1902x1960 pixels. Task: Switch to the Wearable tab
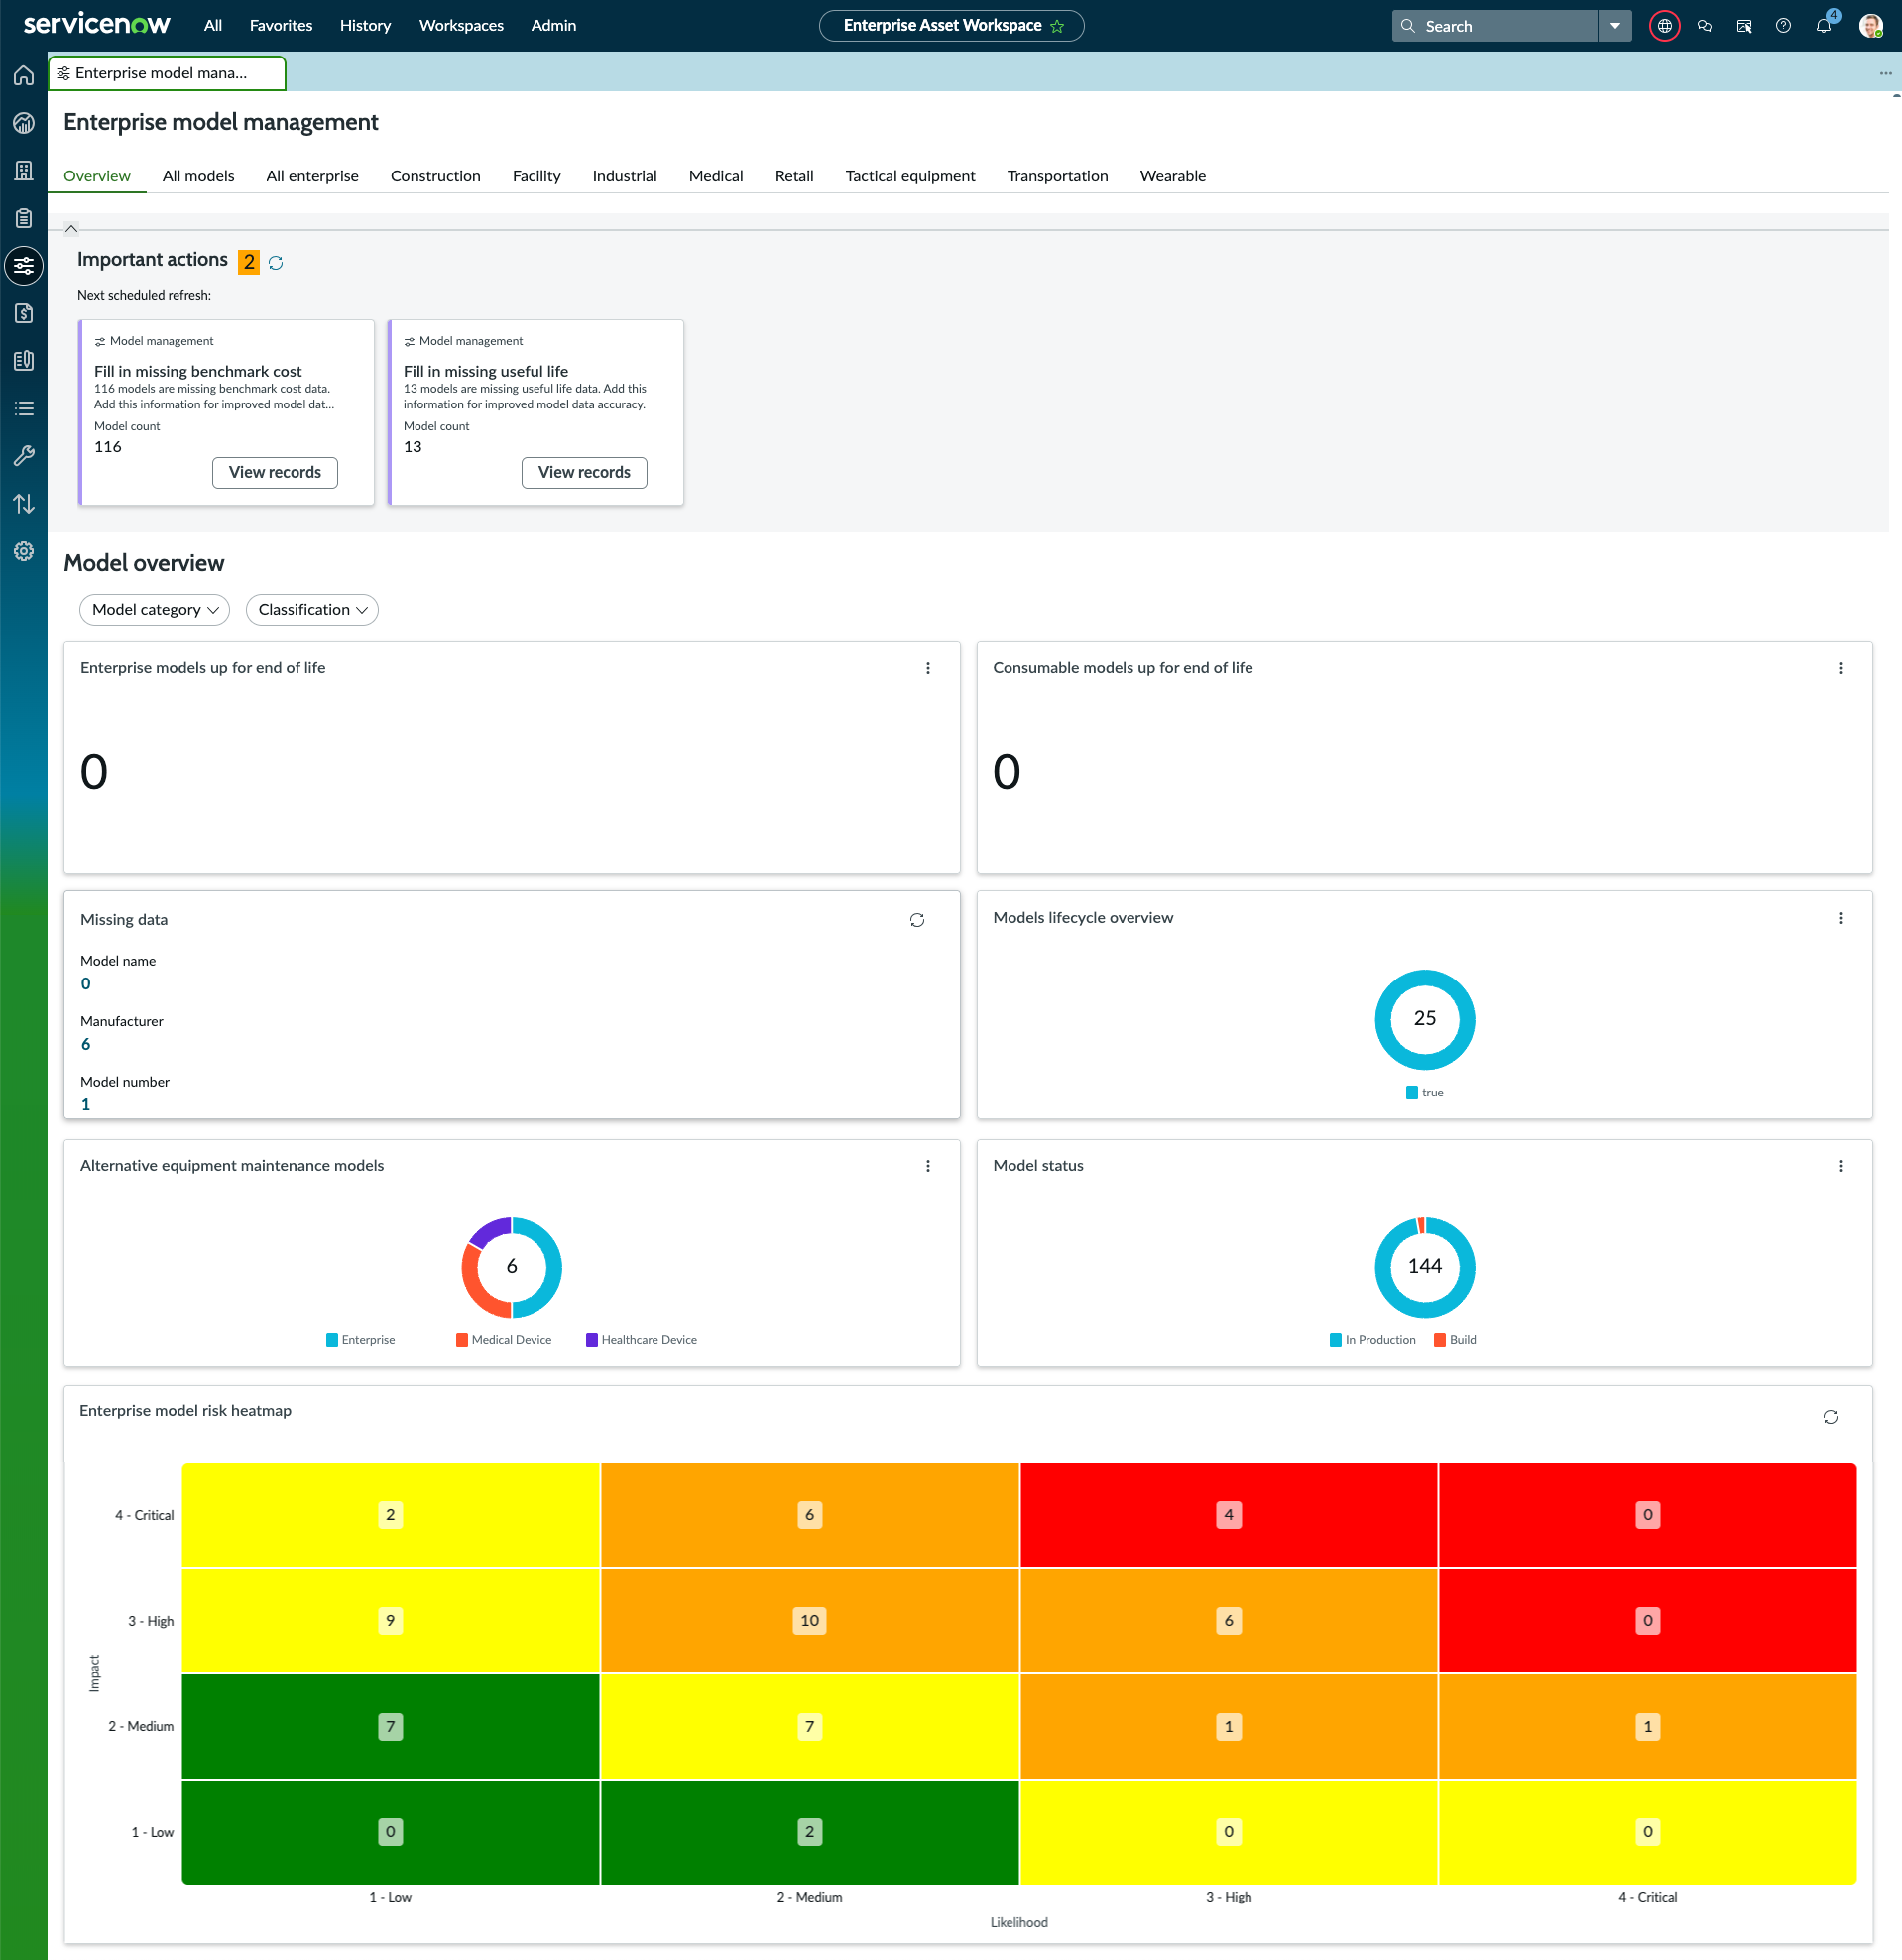click(x=1173, y=176)
